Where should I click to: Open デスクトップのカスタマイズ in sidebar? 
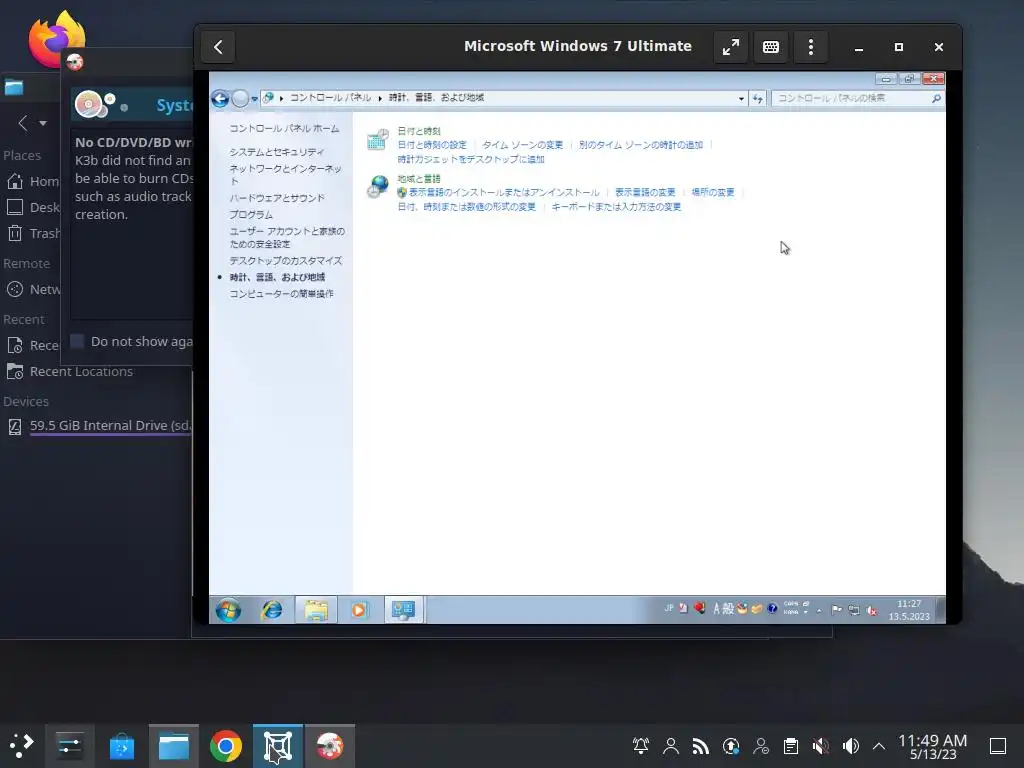pos(285,260)
